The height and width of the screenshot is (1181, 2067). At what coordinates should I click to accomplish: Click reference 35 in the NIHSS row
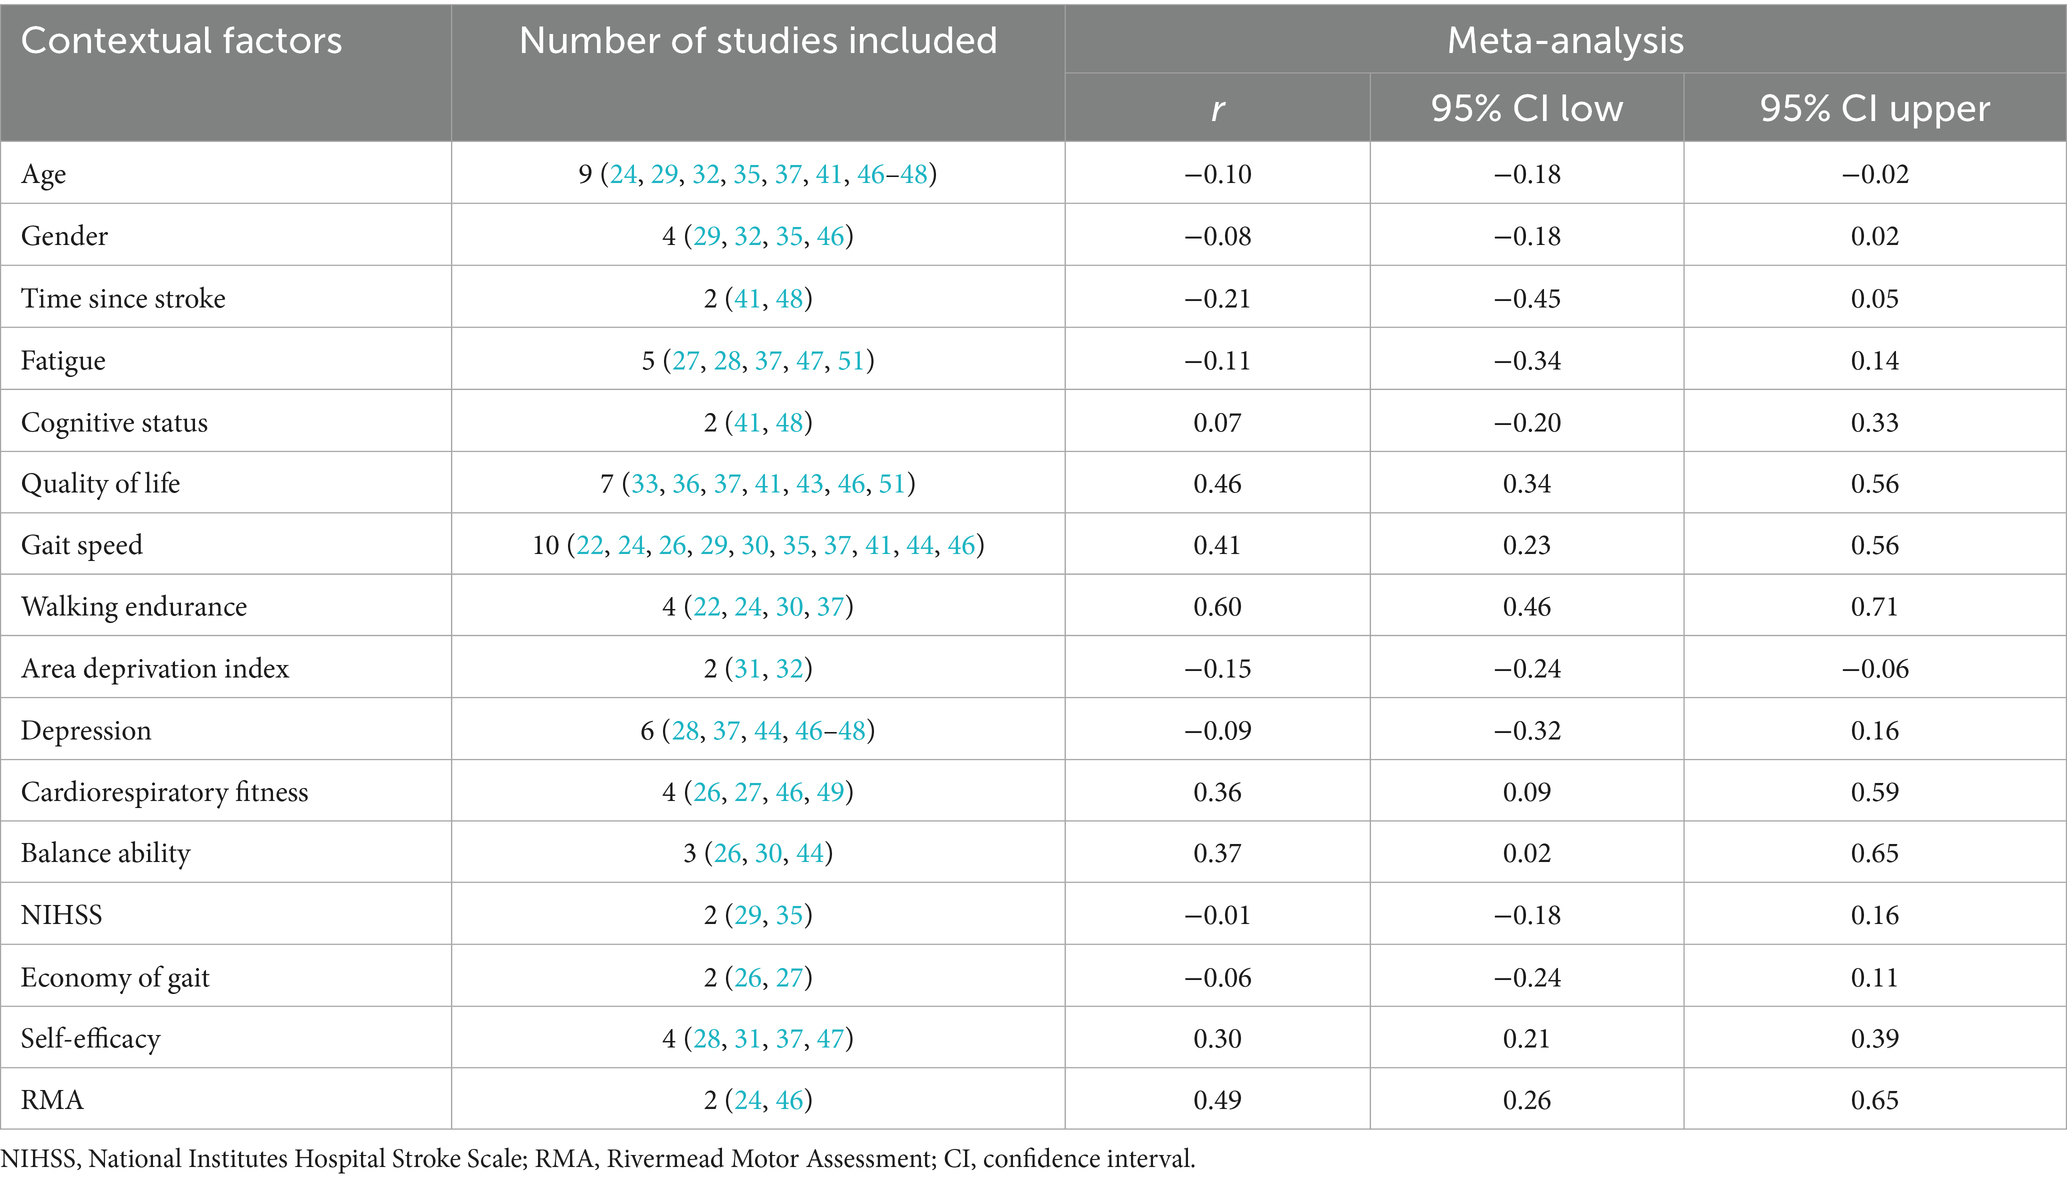click(790, 916)
